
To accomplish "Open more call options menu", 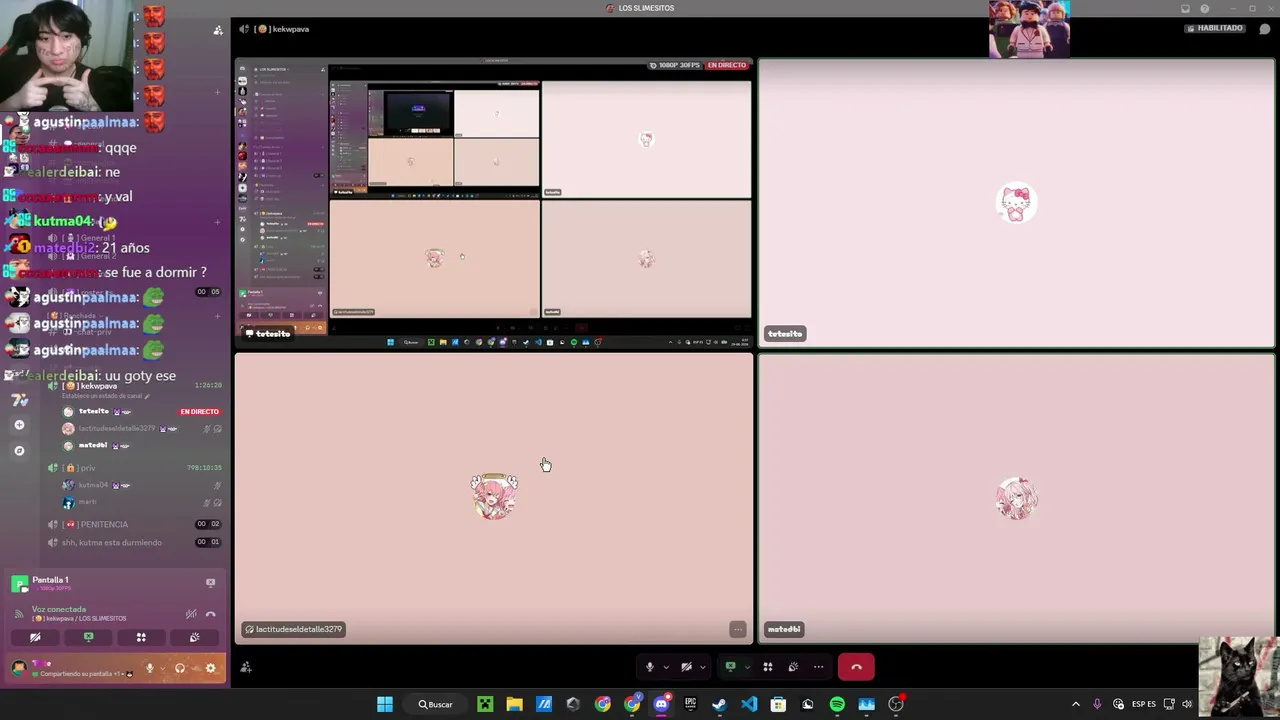I will tap(818, 667).
